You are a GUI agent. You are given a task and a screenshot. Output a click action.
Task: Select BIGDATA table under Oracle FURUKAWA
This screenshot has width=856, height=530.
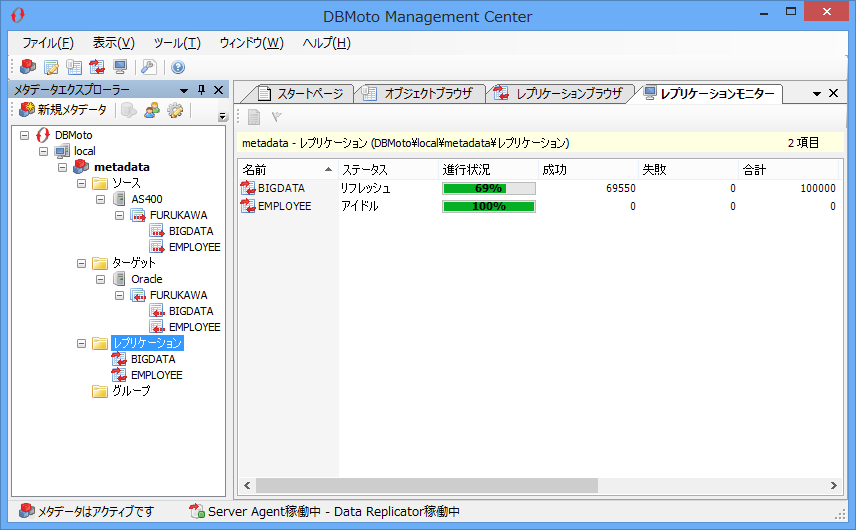(x=191, y=311)
